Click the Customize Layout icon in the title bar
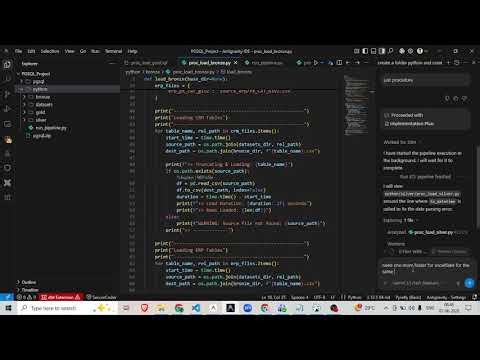 (x=356, y=51)
